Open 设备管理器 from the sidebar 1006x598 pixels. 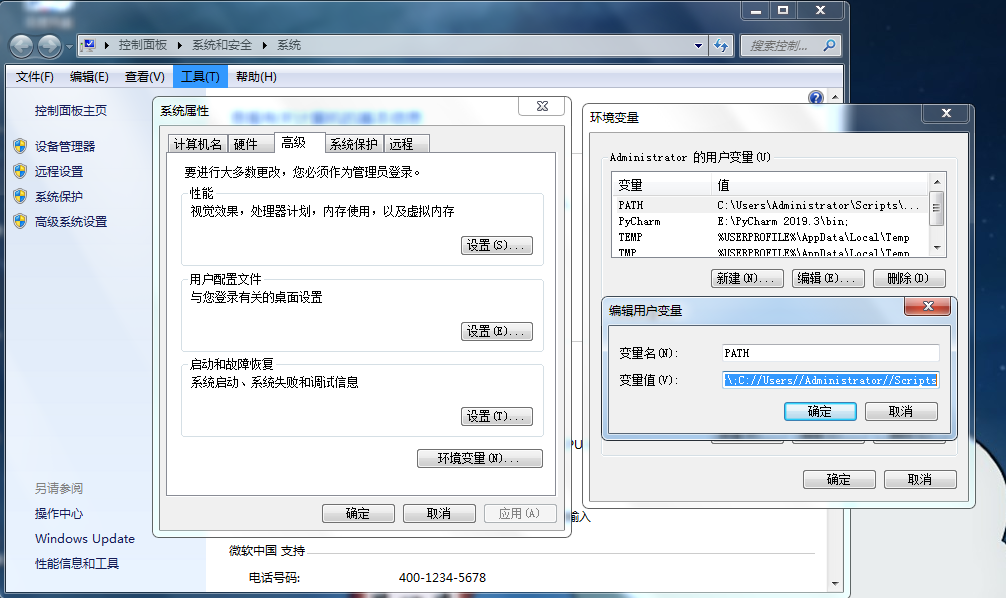coord(62,146)
